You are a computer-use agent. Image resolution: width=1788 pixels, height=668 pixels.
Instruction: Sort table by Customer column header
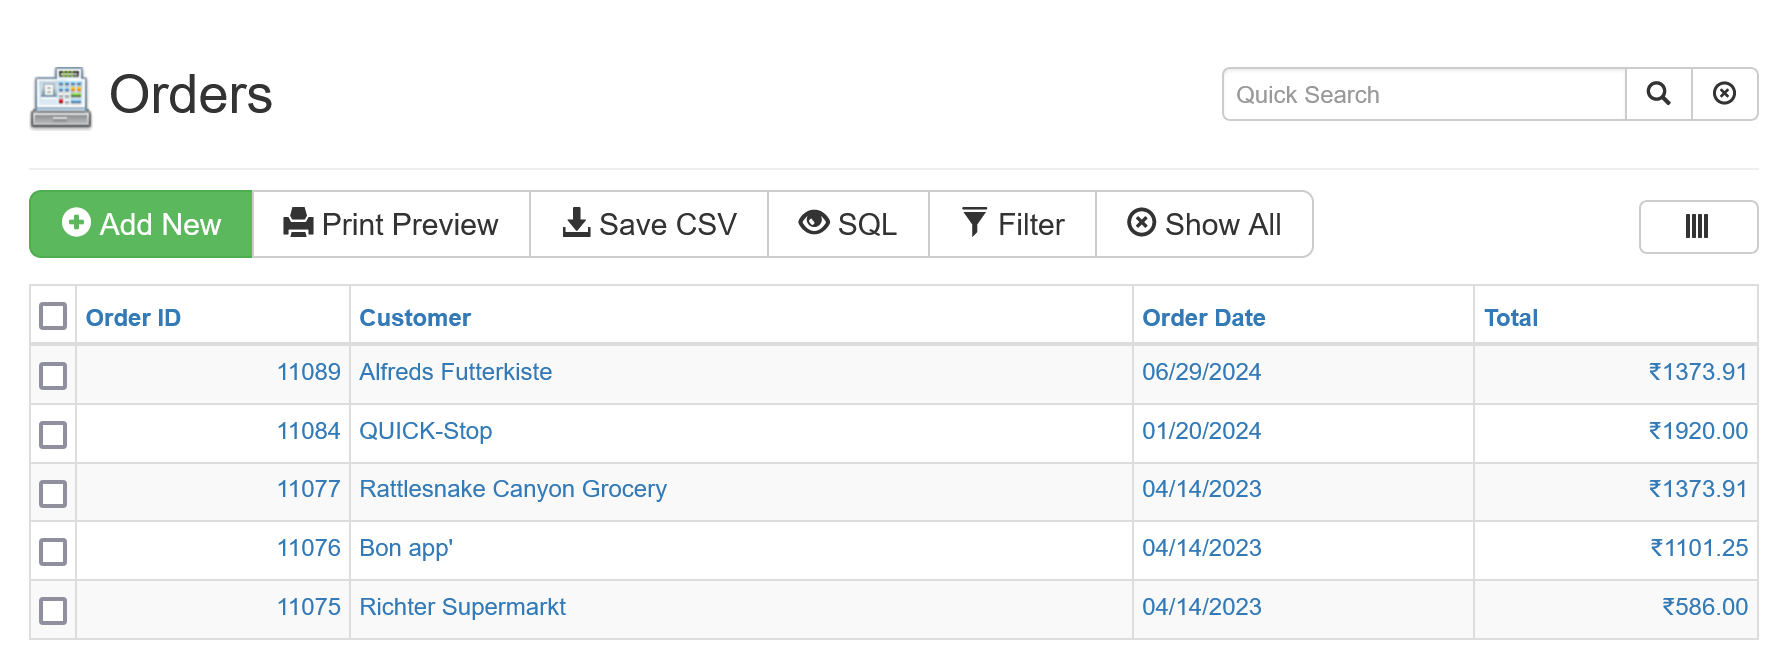pyautogui.click(x=415, y=318)
